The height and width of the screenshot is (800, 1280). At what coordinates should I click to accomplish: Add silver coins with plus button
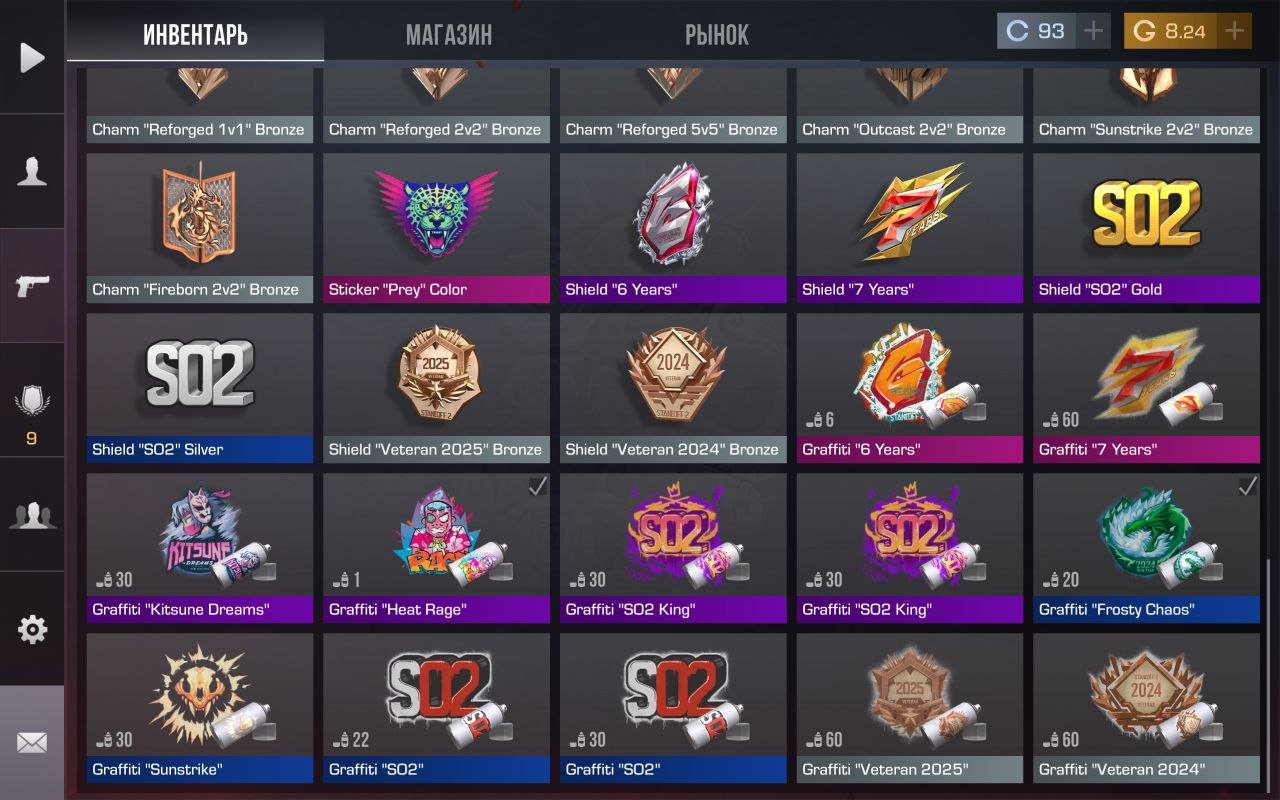click(1094, 31)
